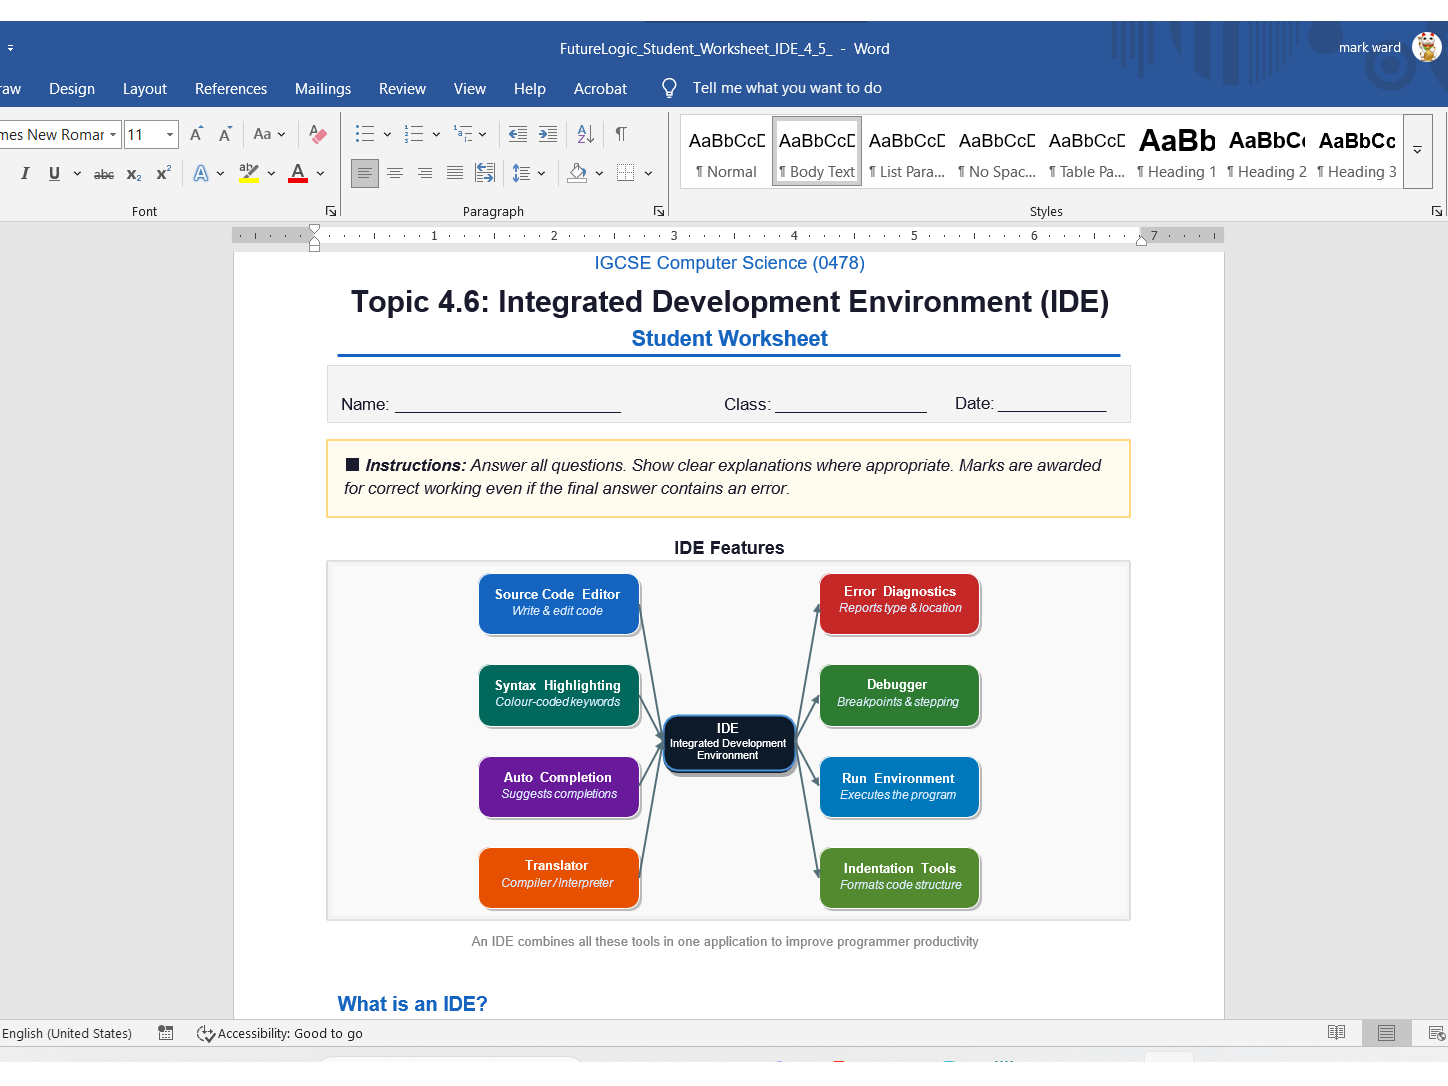This screenshot has width=1448, height=1086.
Task: Click English (United States) language
Action: click(67, 1034)
